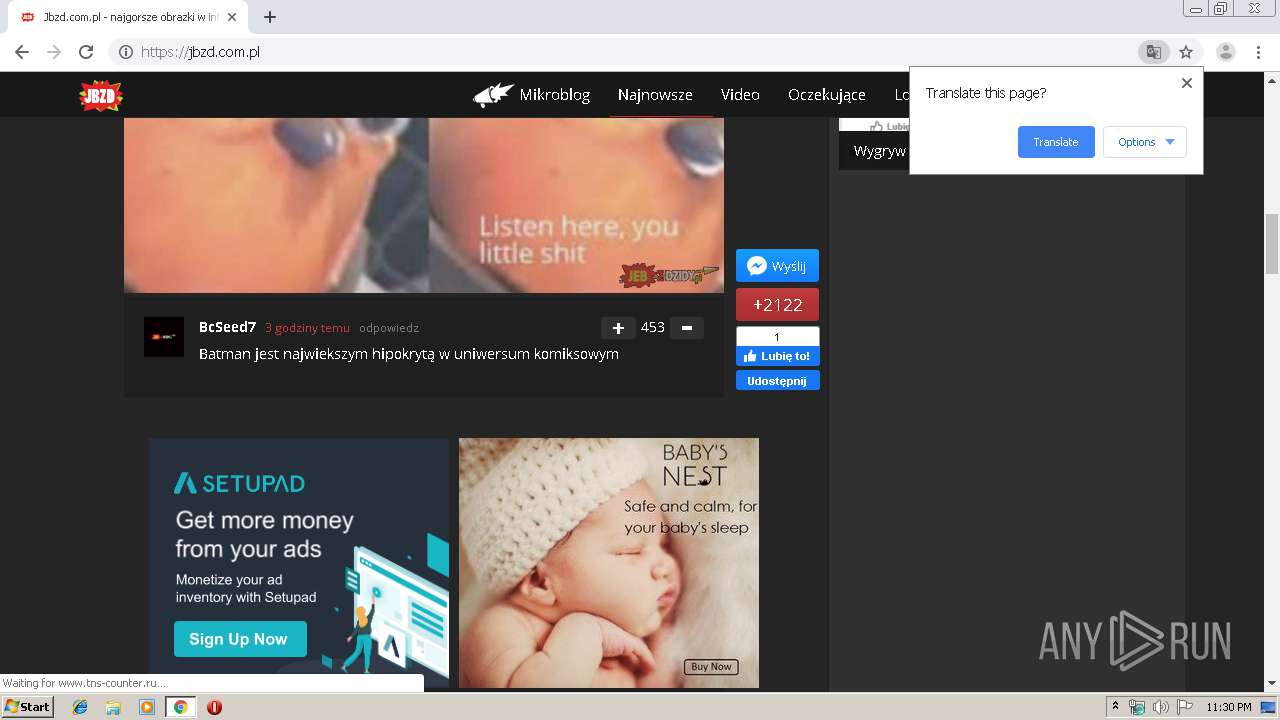Close the Translate this page popup
The width and height of the screenshot is (1280, 720).
tap(1187, 83)
